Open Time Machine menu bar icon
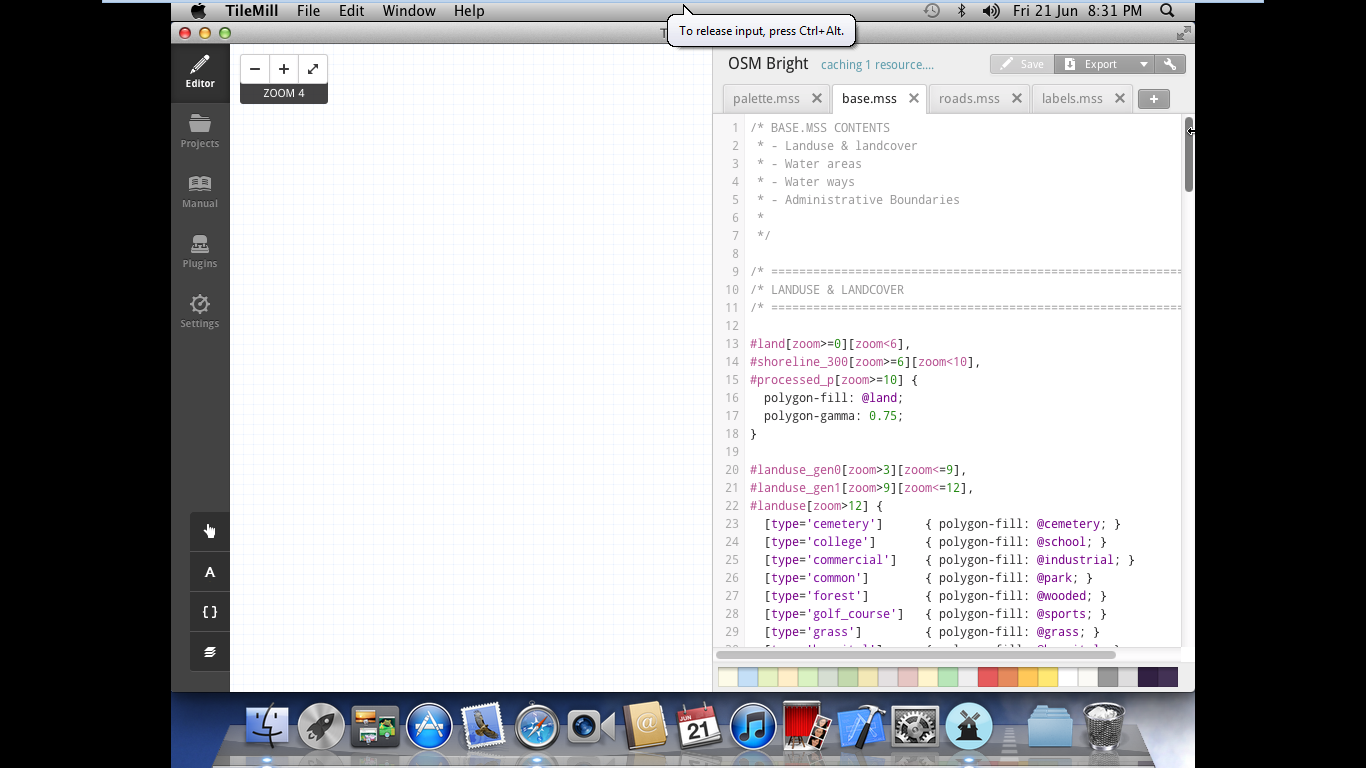This screenshot has width=1366, height=768. [x=931, y=11]
